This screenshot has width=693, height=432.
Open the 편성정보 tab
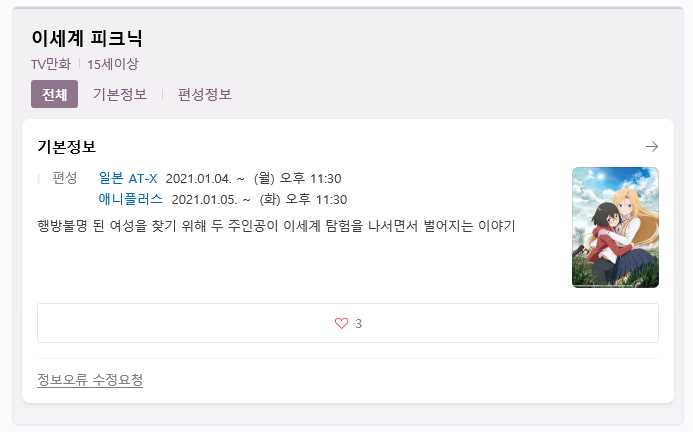[205, 94]
